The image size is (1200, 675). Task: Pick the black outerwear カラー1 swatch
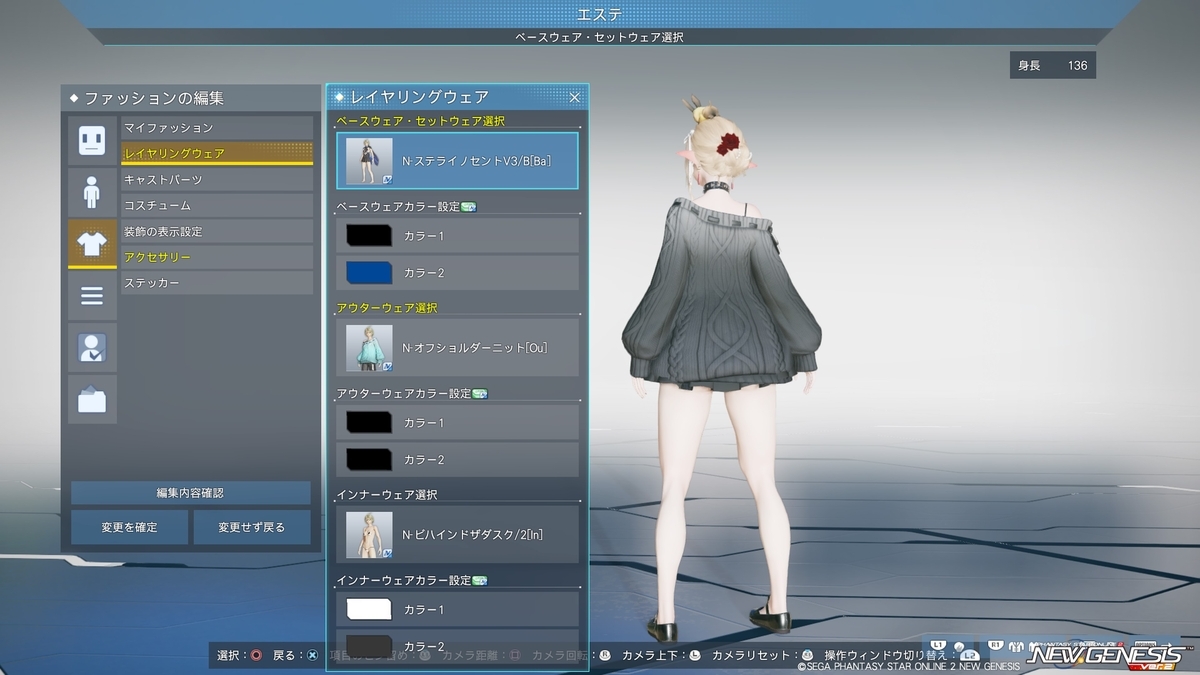(369, 423)
